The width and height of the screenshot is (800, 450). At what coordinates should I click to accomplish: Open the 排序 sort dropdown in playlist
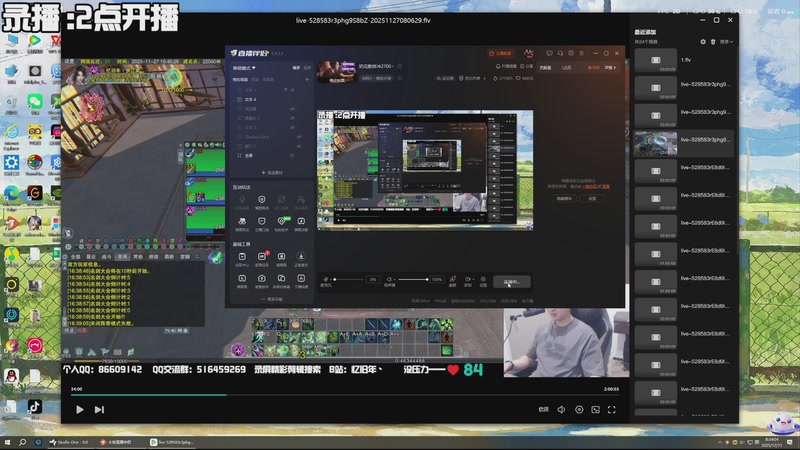pos(727,42)
